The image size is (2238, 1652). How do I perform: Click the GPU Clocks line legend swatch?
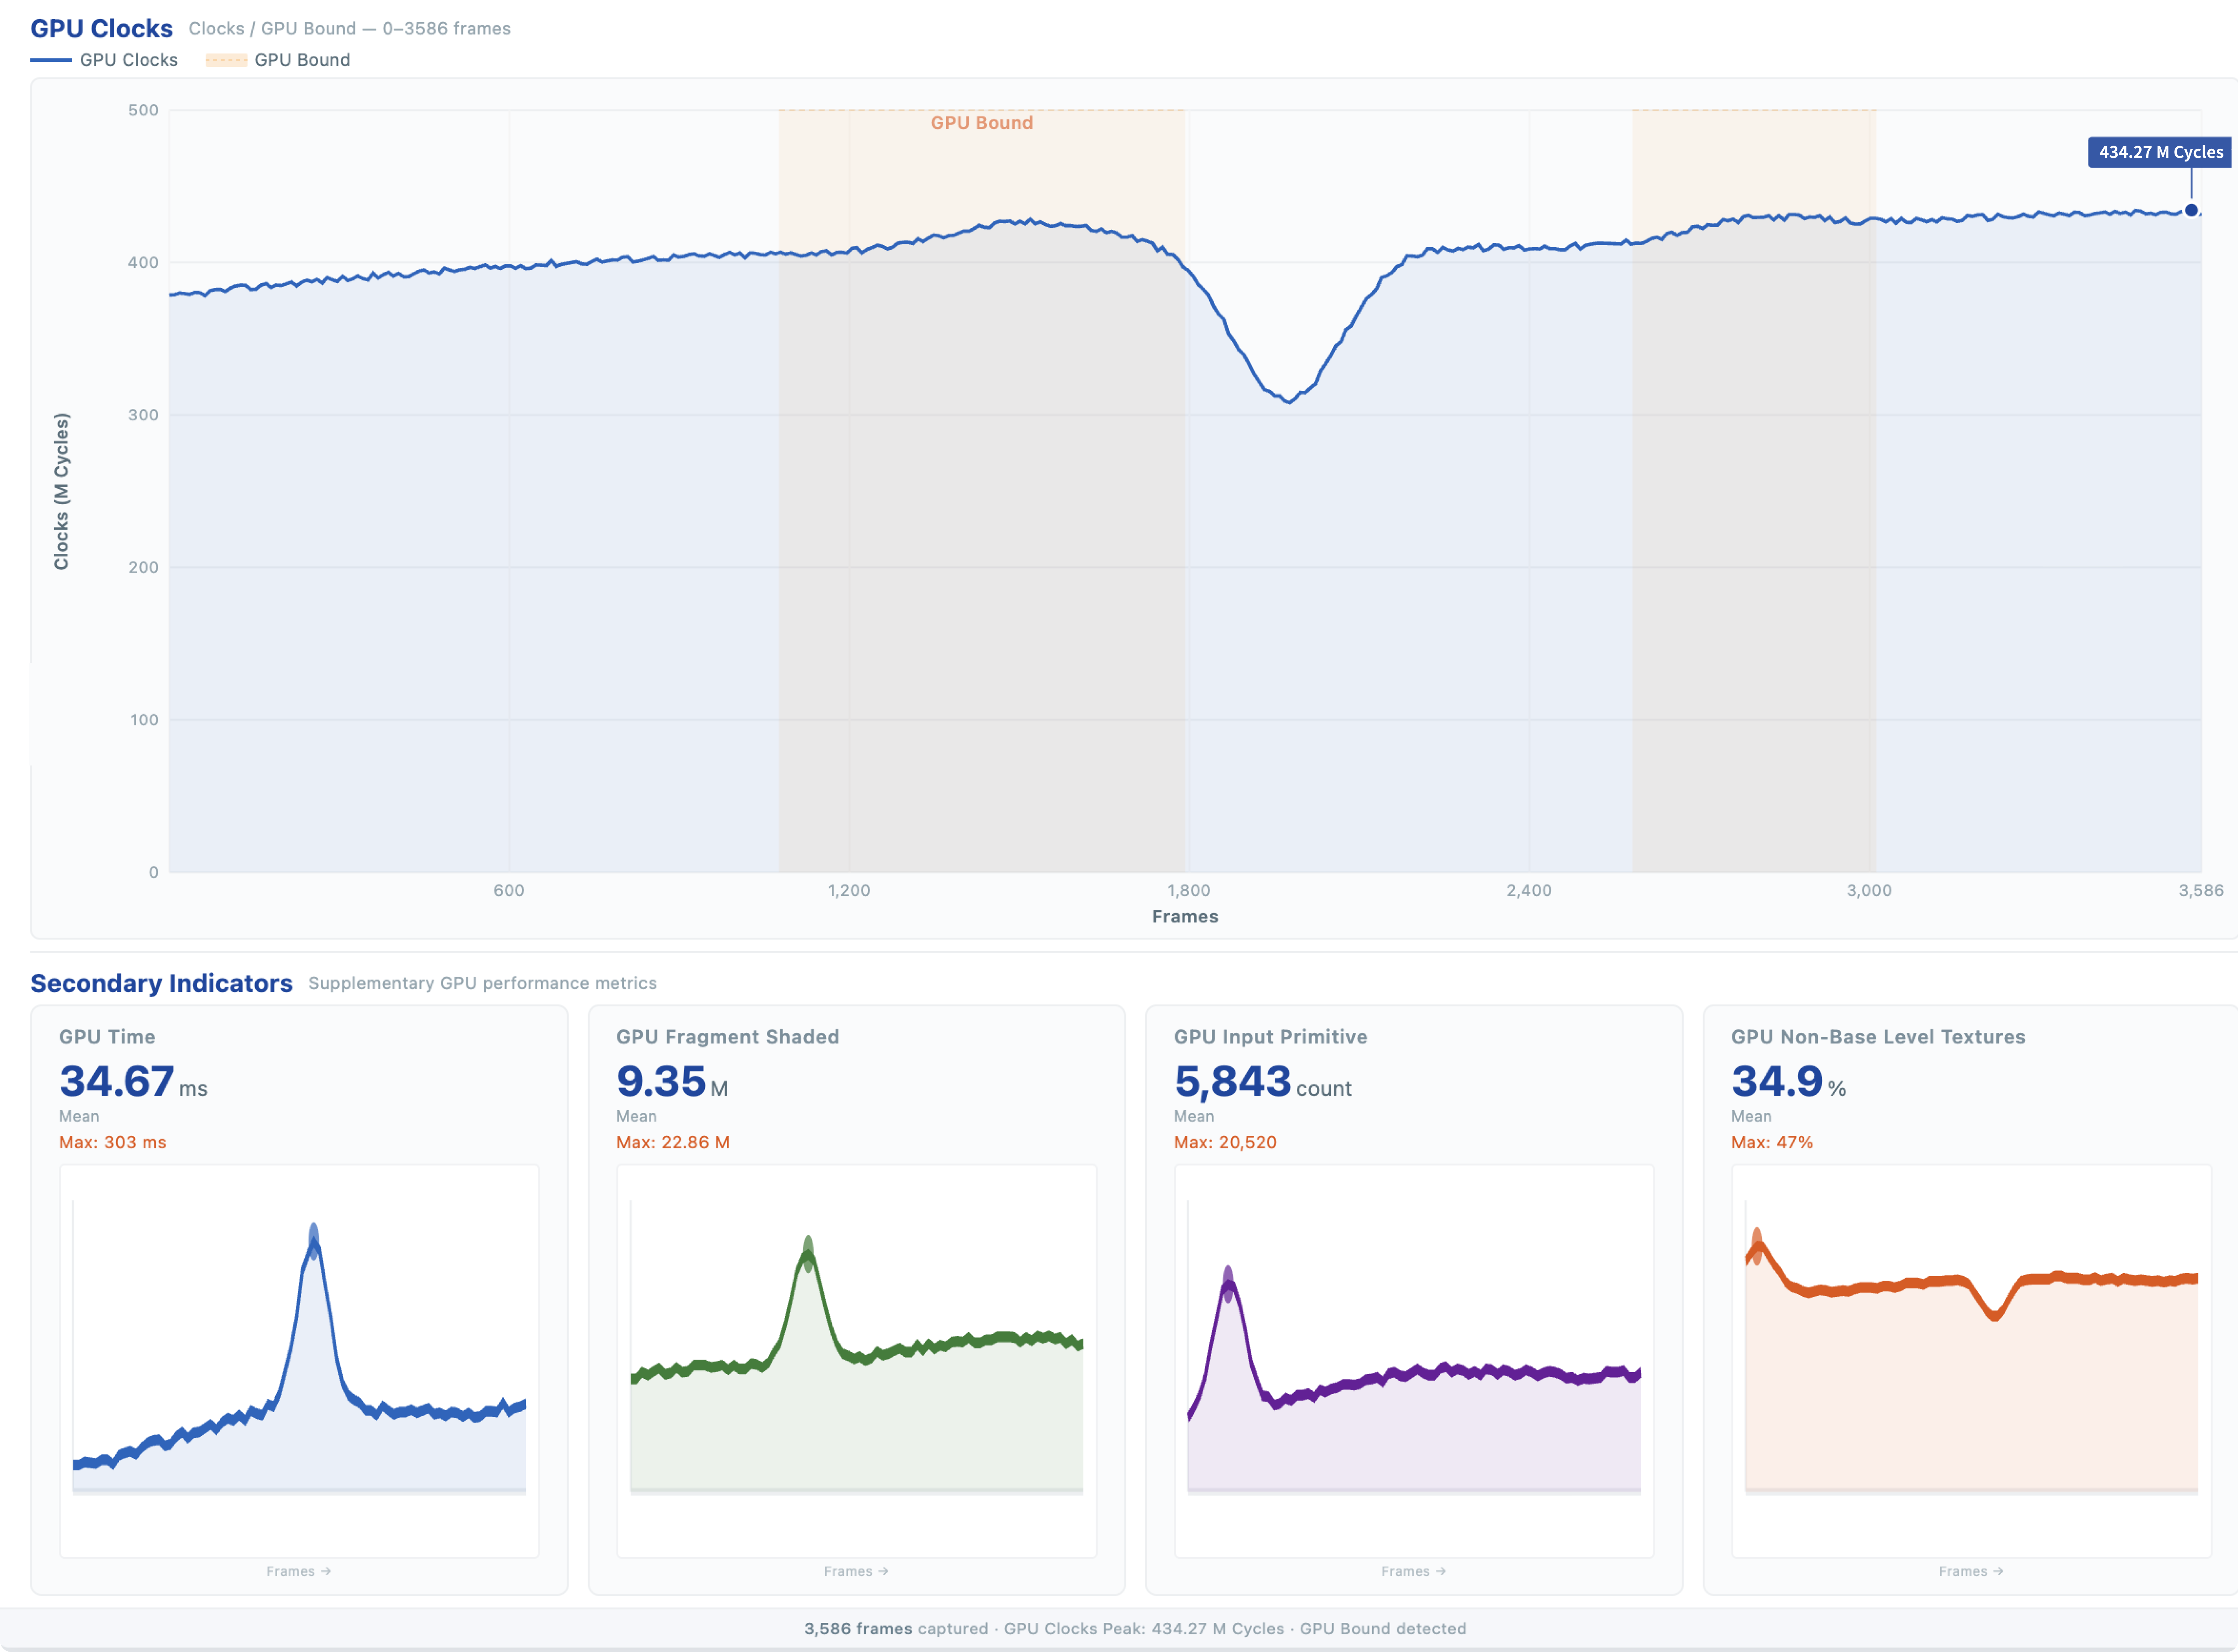[51, 60]
